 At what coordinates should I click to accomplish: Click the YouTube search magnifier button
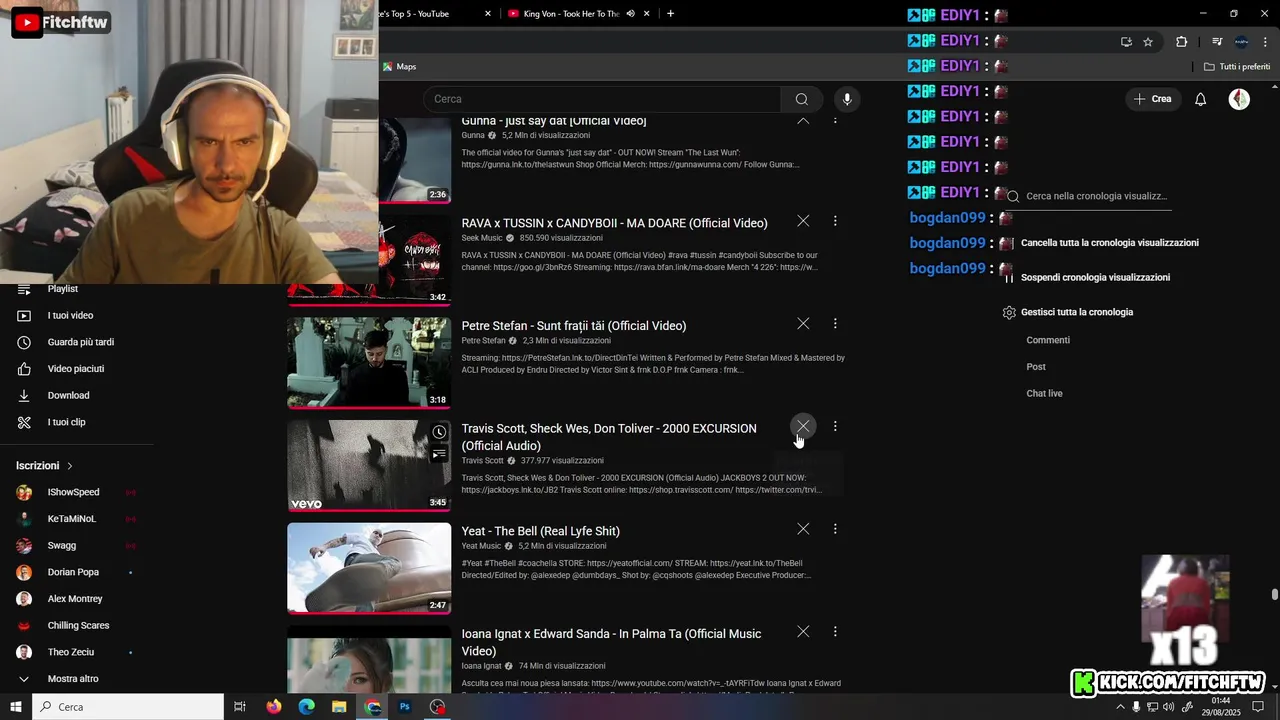(x=801, y=99)
